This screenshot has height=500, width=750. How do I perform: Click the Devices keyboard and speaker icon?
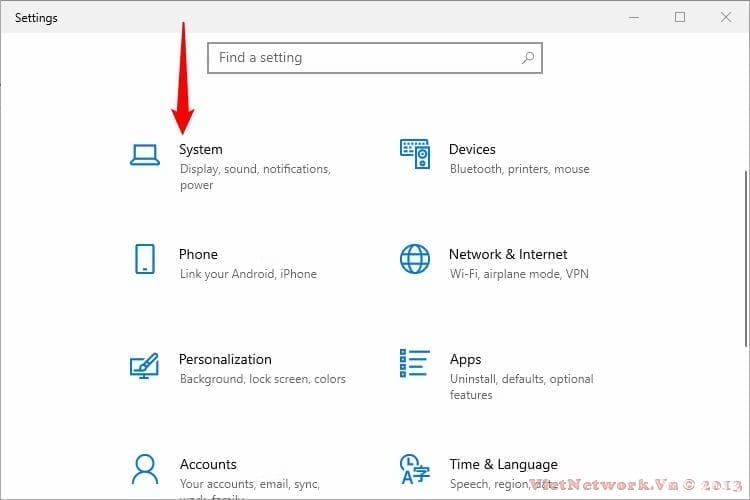(415, 155)
